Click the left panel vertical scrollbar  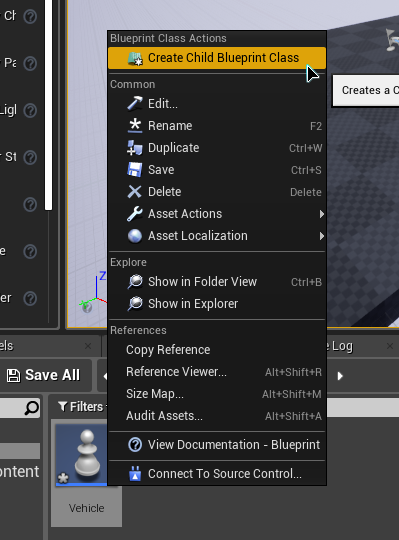[49, 105]
